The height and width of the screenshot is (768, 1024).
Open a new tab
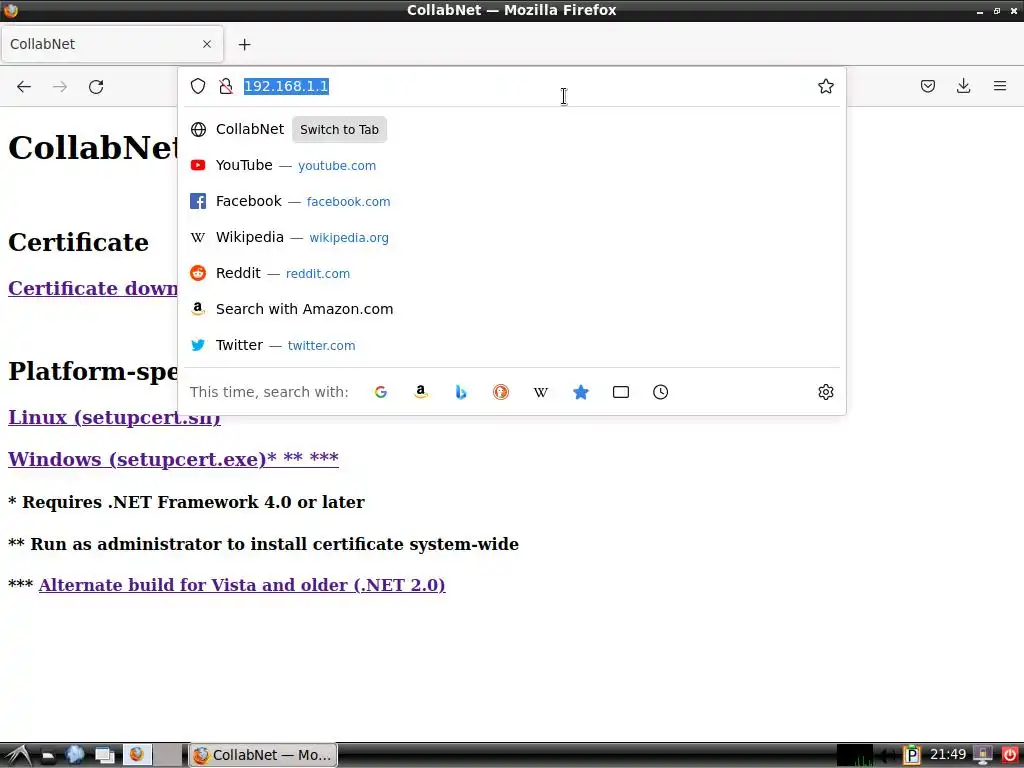coord(244,44)
